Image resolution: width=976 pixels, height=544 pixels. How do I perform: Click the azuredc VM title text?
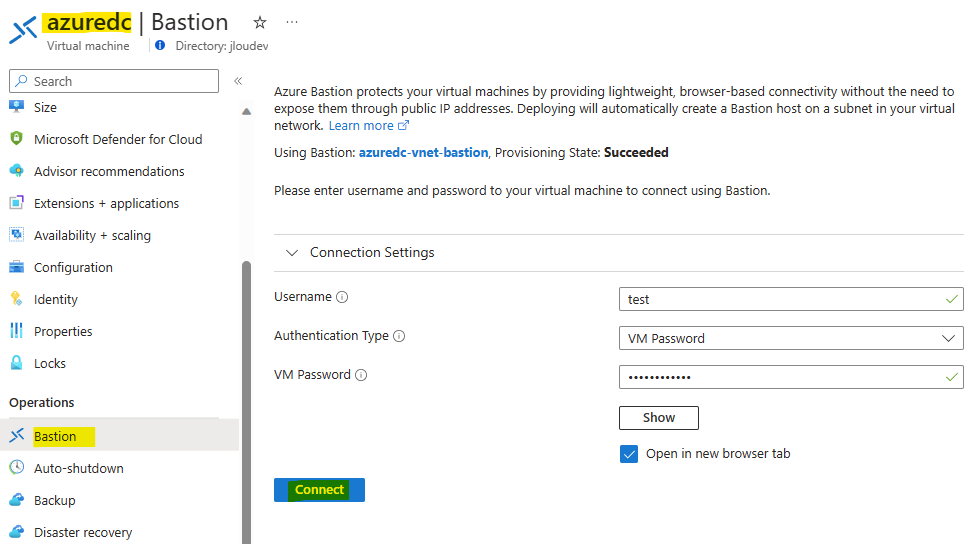pos(89,22)
